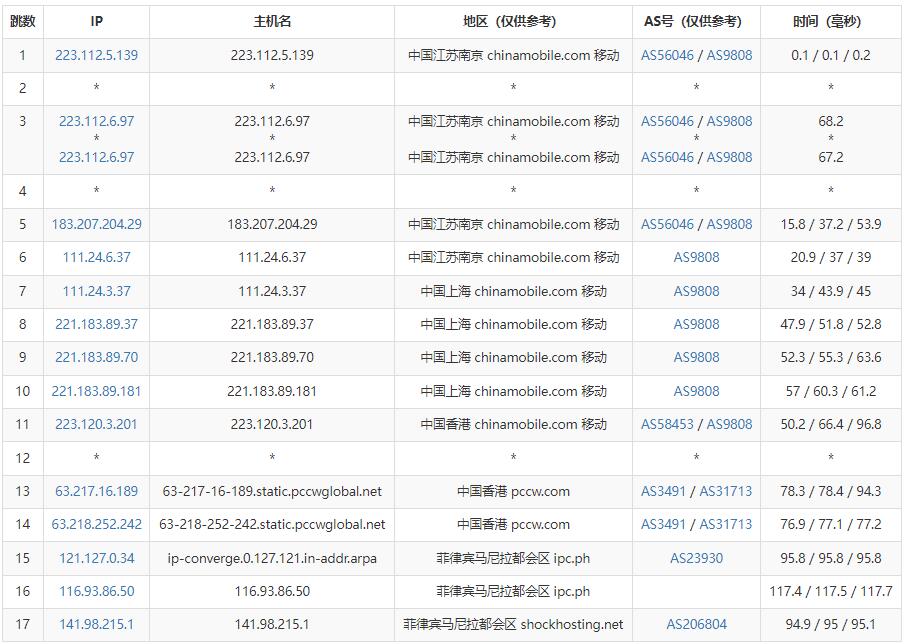Select the 47.9 / 51.8 / 52.8 time value
This screenshot has height=644, width=905.
click(x=831, y=324)
